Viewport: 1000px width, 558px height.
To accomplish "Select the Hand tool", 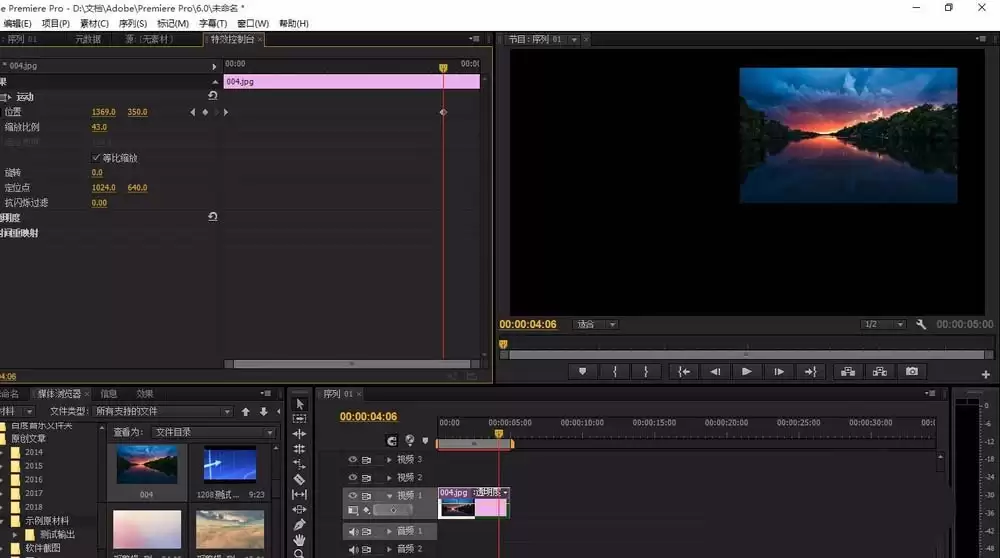I will 299,540.
